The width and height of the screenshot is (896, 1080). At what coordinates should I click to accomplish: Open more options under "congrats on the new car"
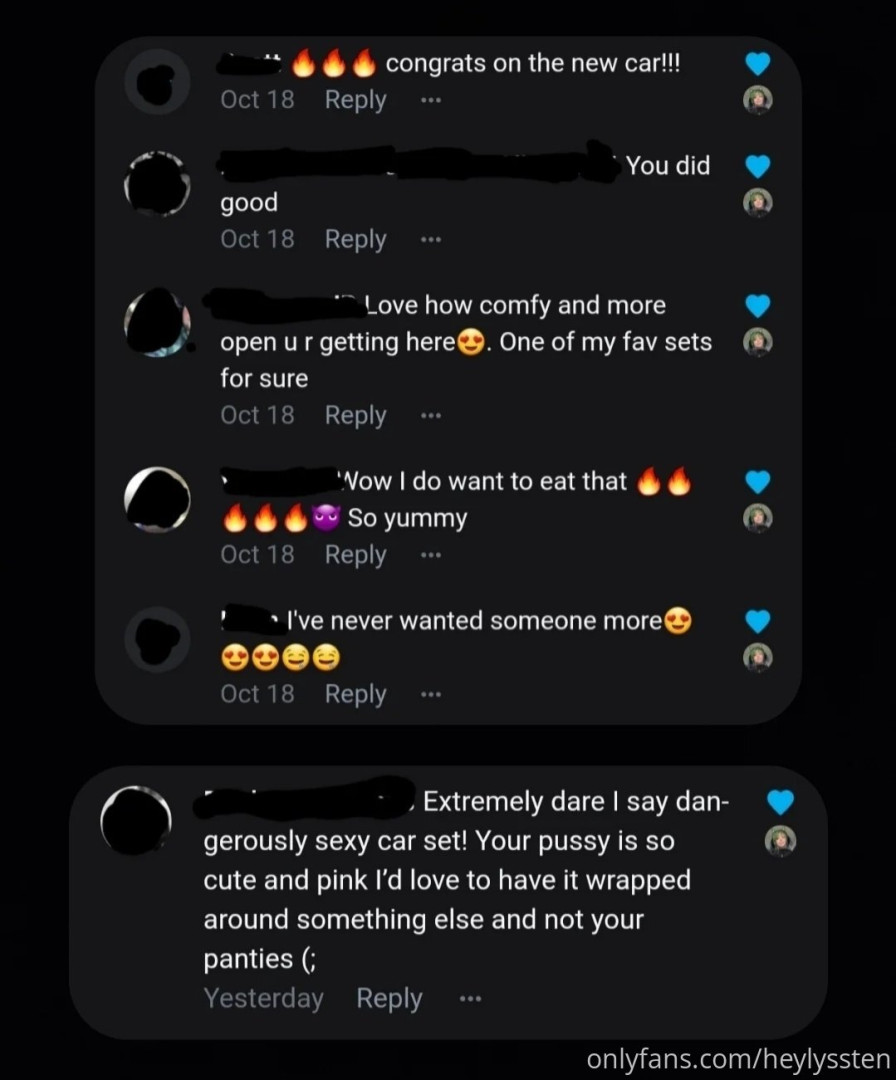[x=431, y=101]
